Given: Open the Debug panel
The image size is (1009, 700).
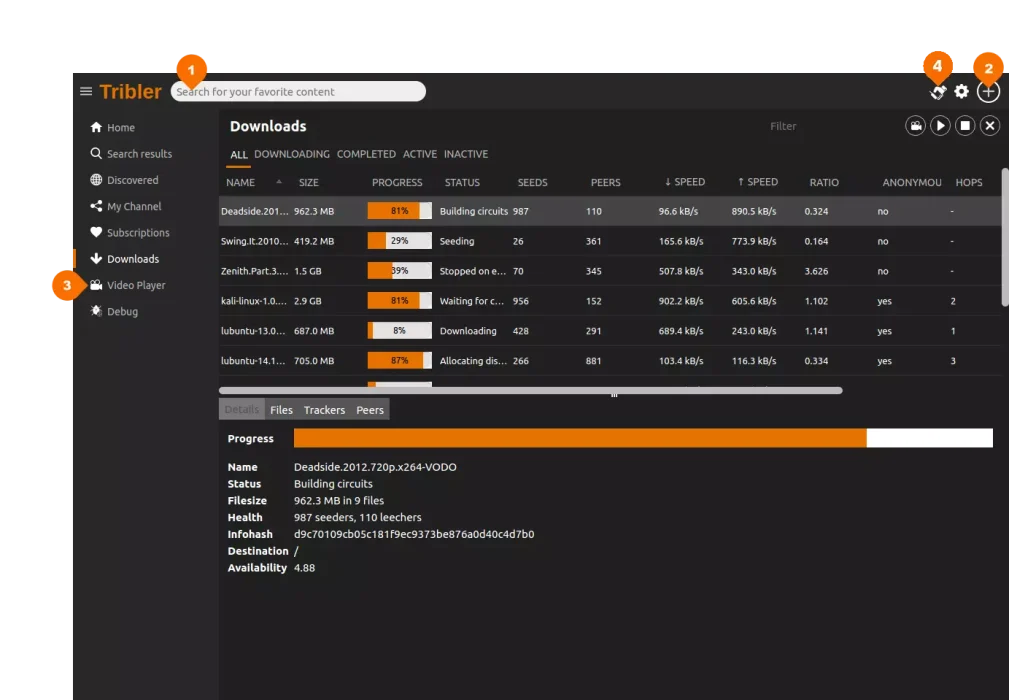Looking at the screenshot, I should tap(114, 311).
